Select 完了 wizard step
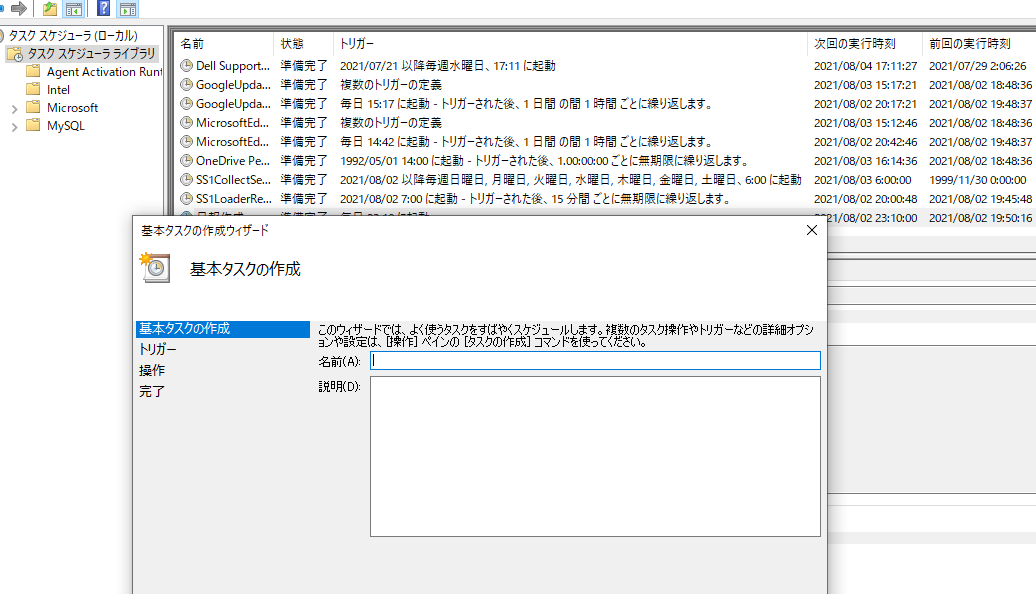 click(151, 391)
